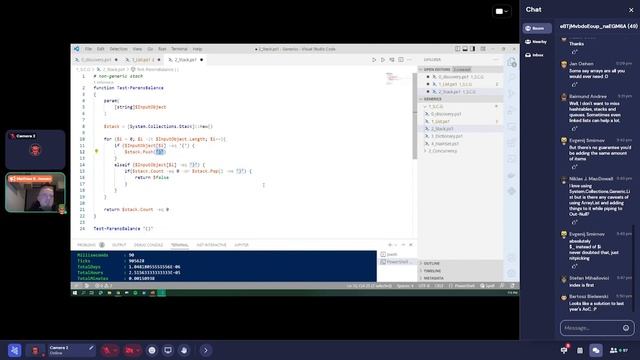This screenshot has height=360, width=640.
Task: Toggle the secondary side bar layout icon
Action: click(473, 49)
